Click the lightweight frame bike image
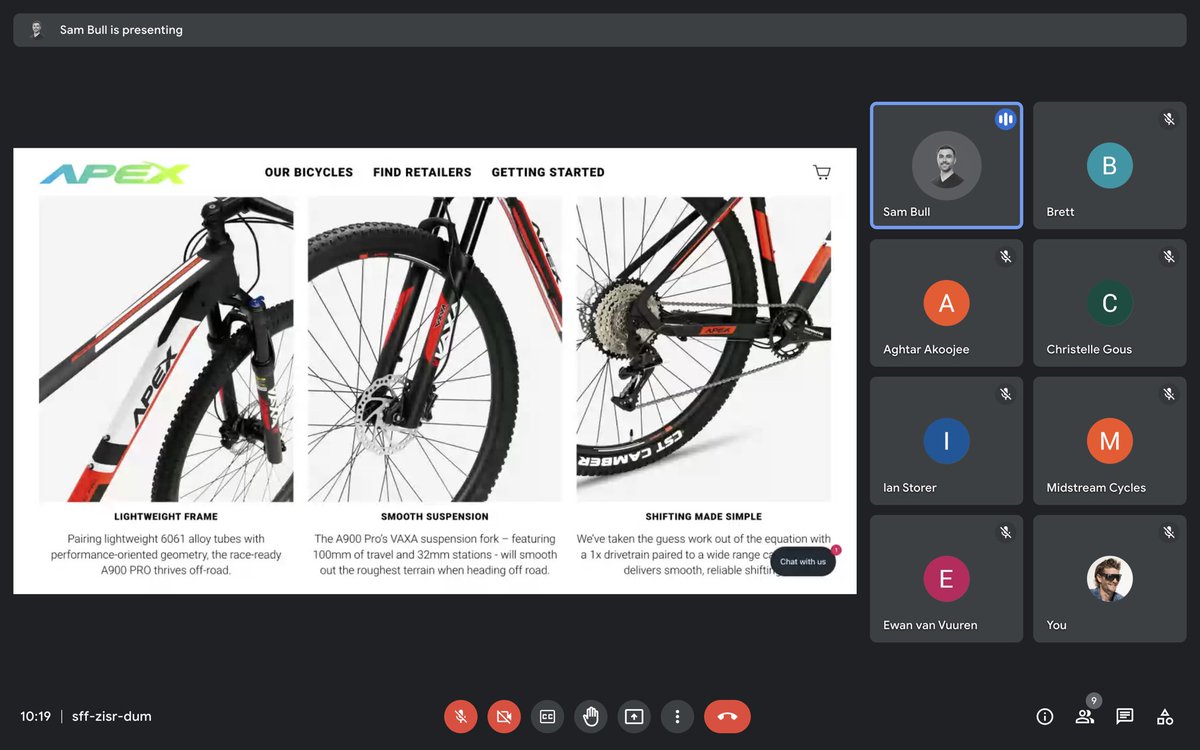 coord(166,349)
